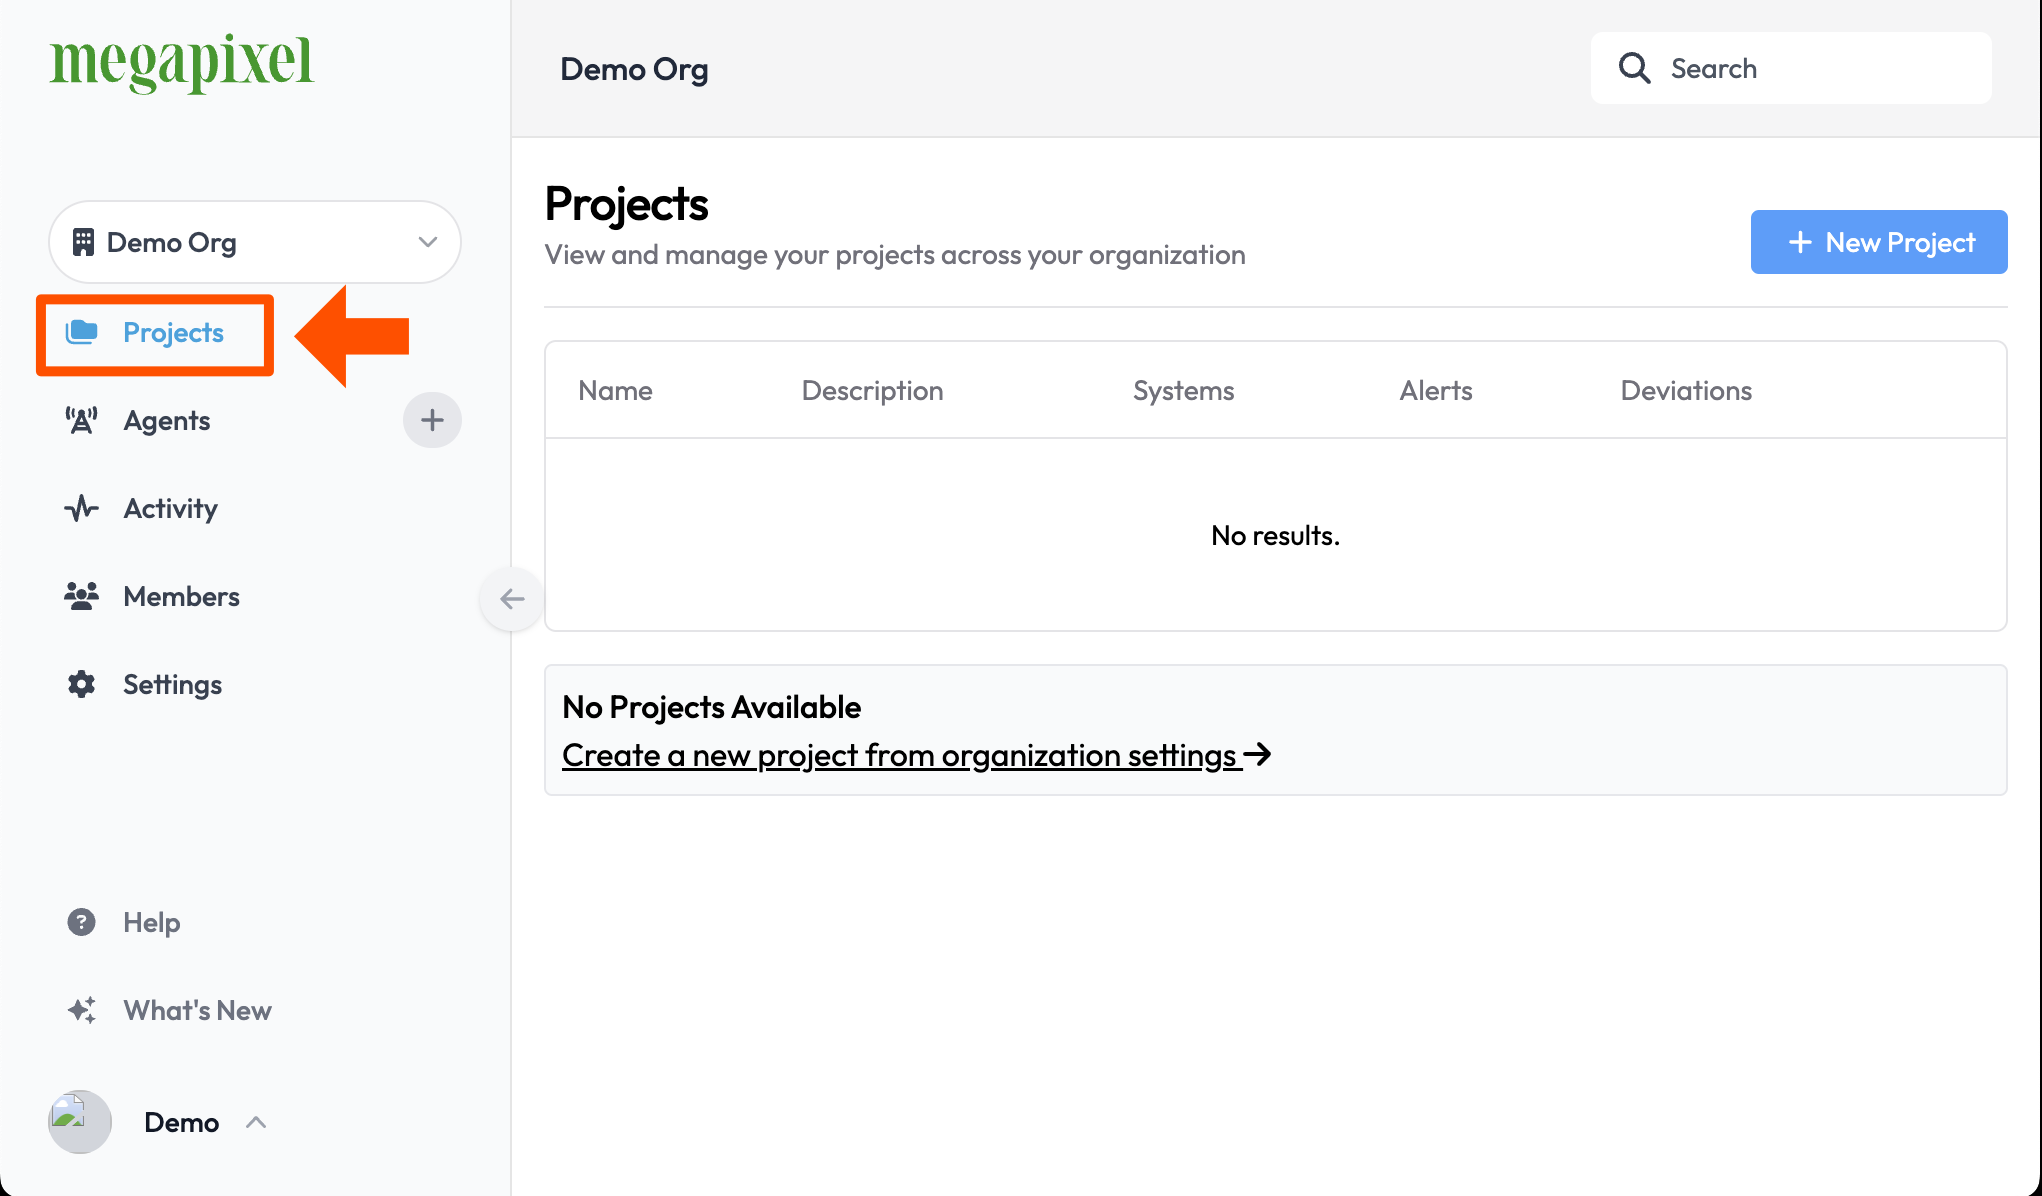Image resolution: width=2042 pixels, height=1196 pixels.
Task: Click the What's New sparkle icon
Action: (x=81, y=1009)
